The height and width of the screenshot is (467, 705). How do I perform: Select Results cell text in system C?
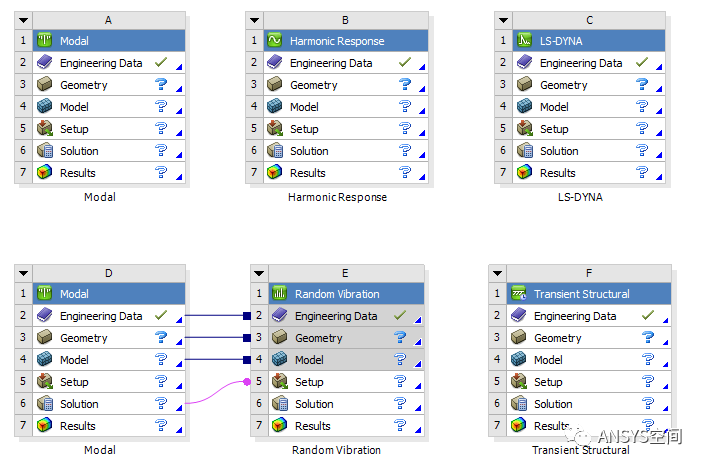click(558, 173)
